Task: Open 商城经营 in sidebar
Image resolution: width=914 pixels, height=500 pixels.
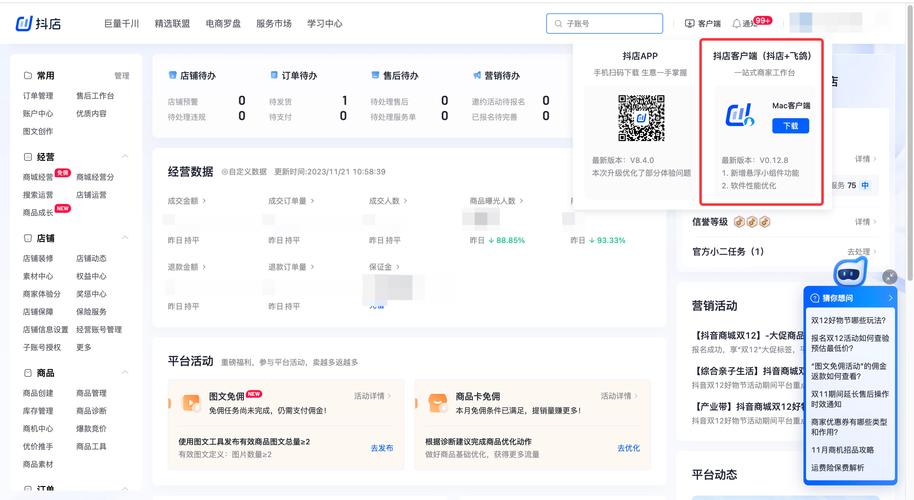Action: pyautogui.click(x=38, y=177)
